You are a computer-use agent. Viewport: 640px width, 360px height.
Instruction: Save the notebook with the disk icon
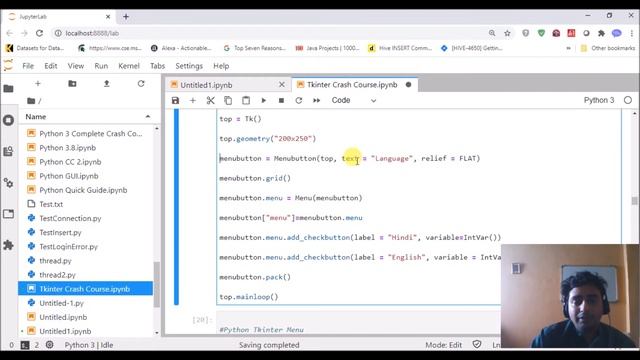176,100
